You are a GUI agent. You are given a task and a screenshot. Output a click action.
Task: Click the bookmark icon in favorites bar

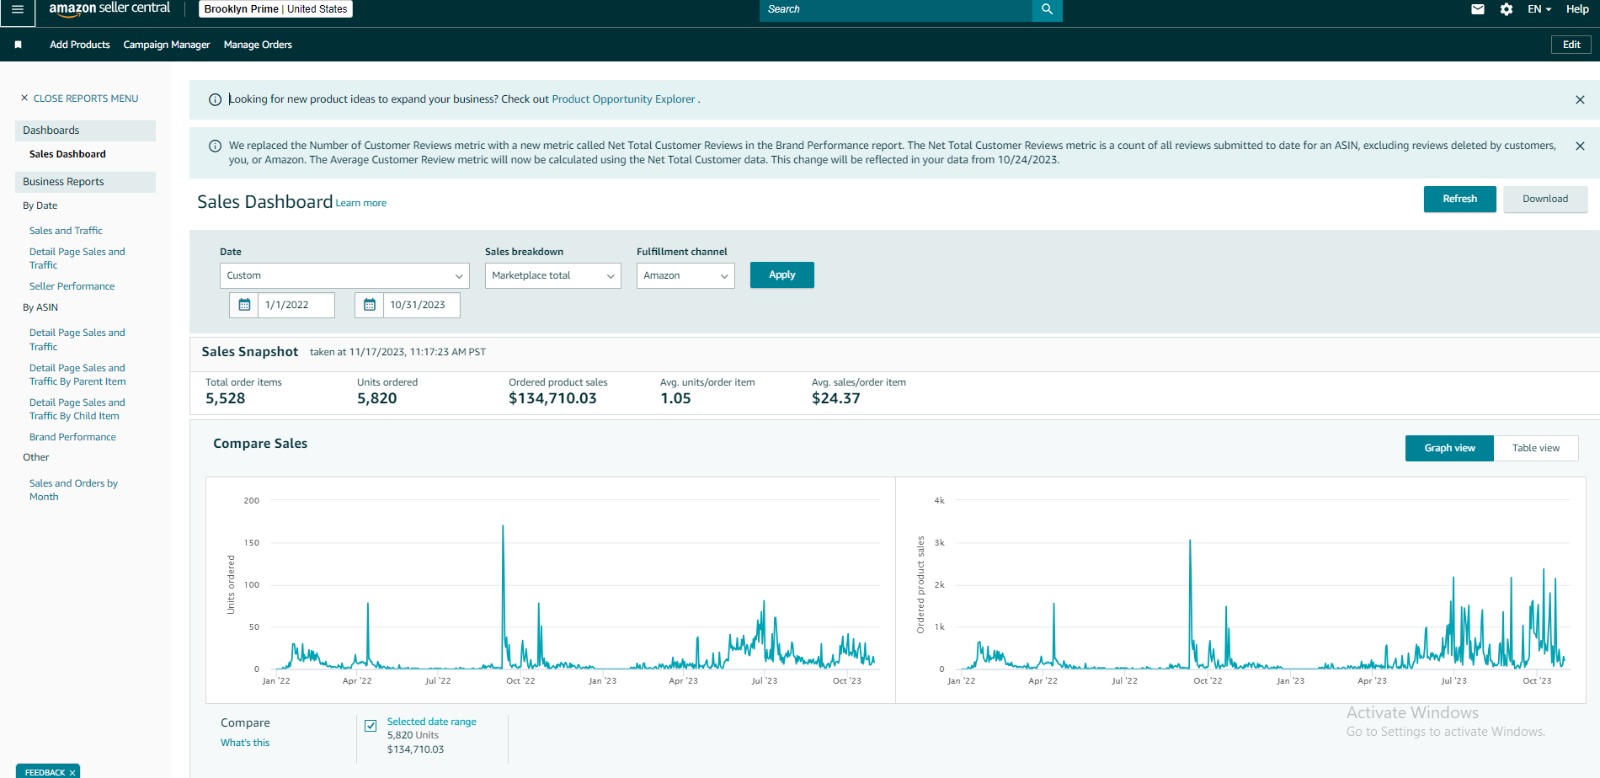[18, 45]
